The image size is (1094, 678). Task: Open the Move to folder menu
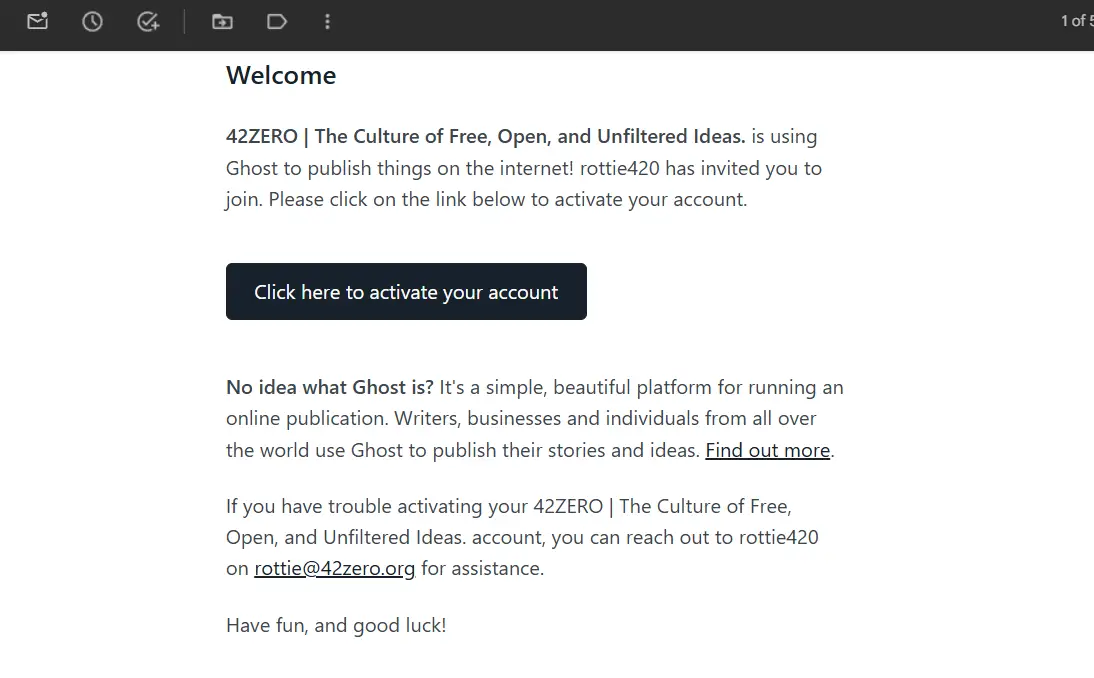(222, 21)
